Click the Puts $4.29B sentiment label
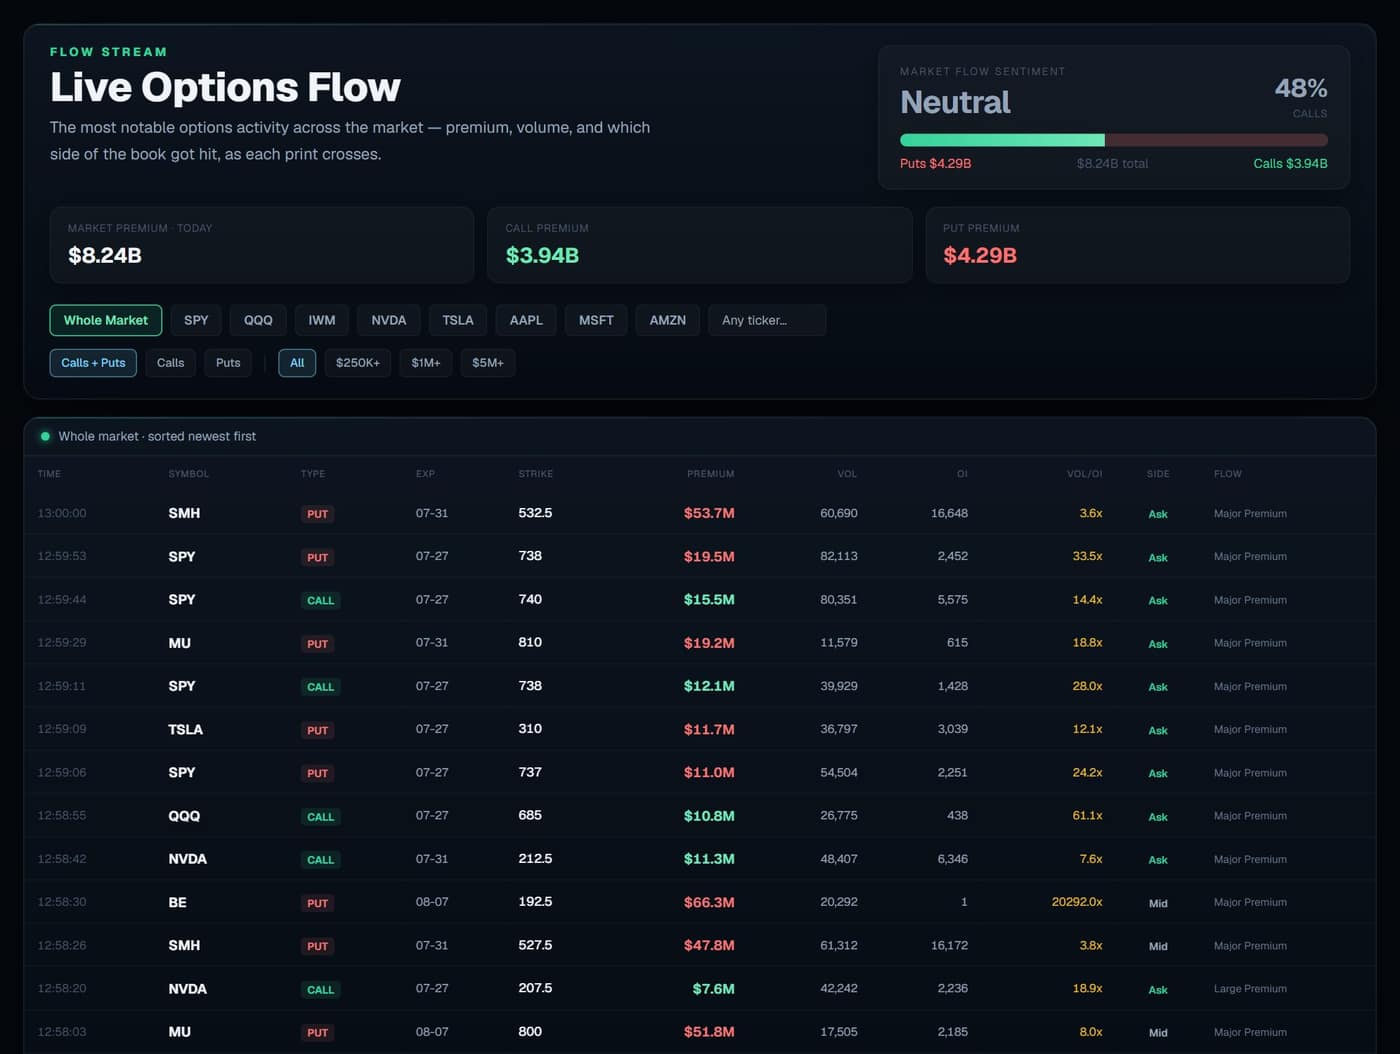Viewport: 1400px width, 1054px height. [935, 163]
